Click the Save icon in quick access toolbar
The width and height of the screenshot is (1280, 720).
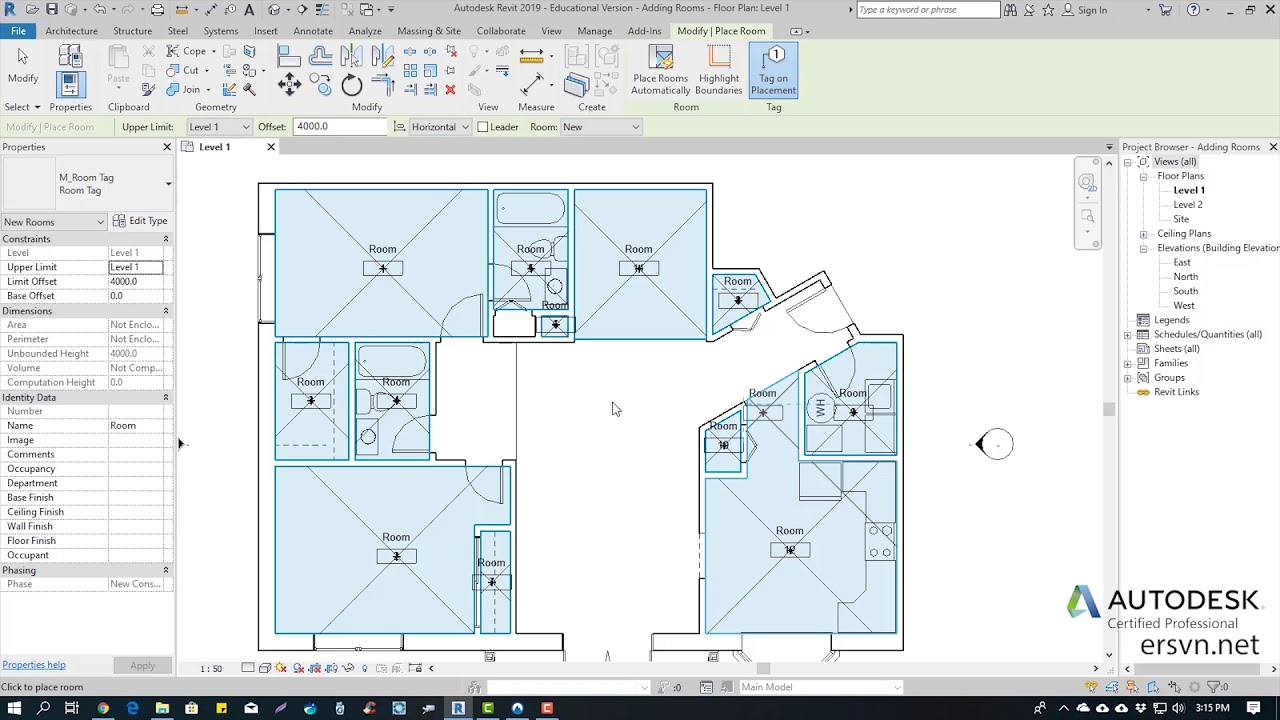tap(52, 9)
